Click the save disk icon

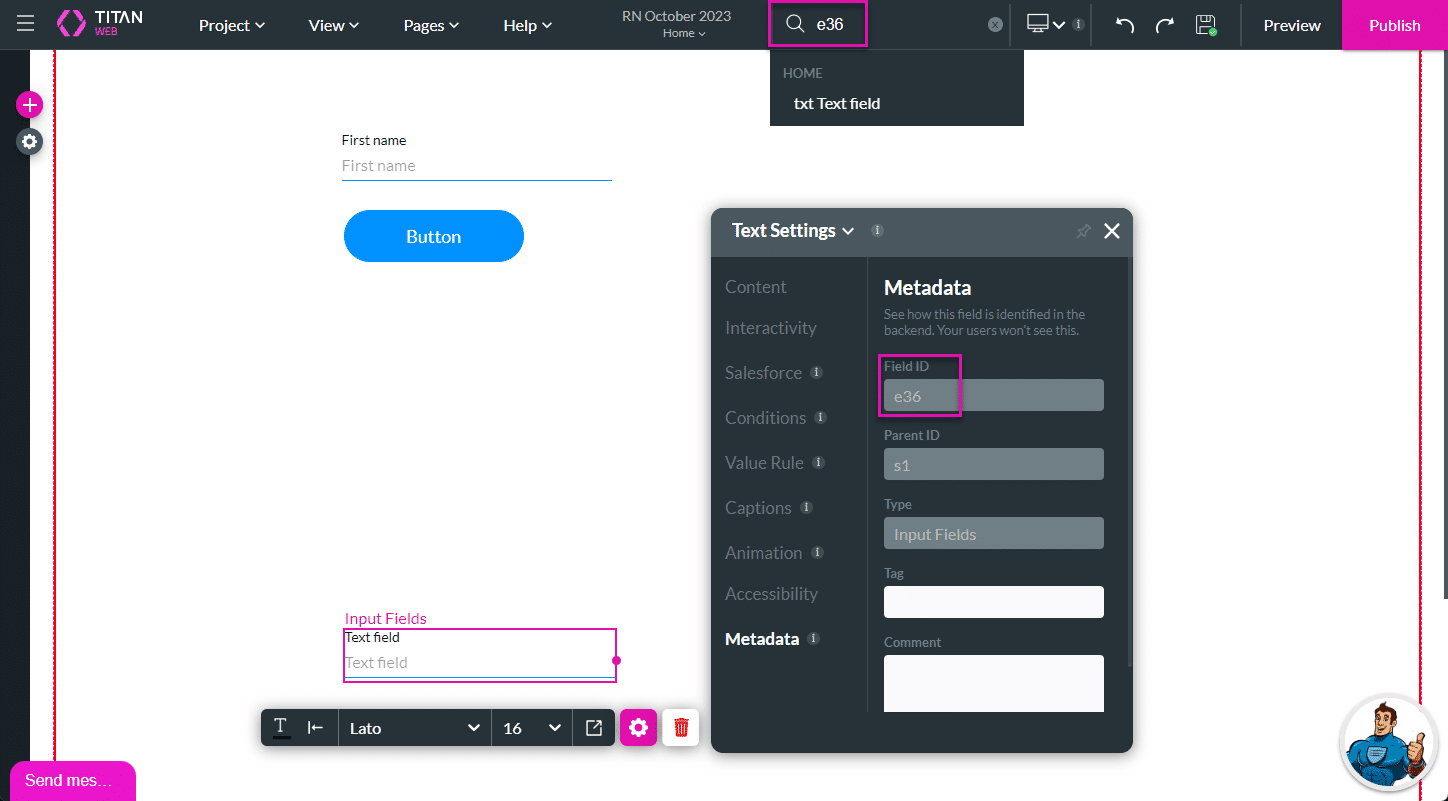[x=1205, y=25]
